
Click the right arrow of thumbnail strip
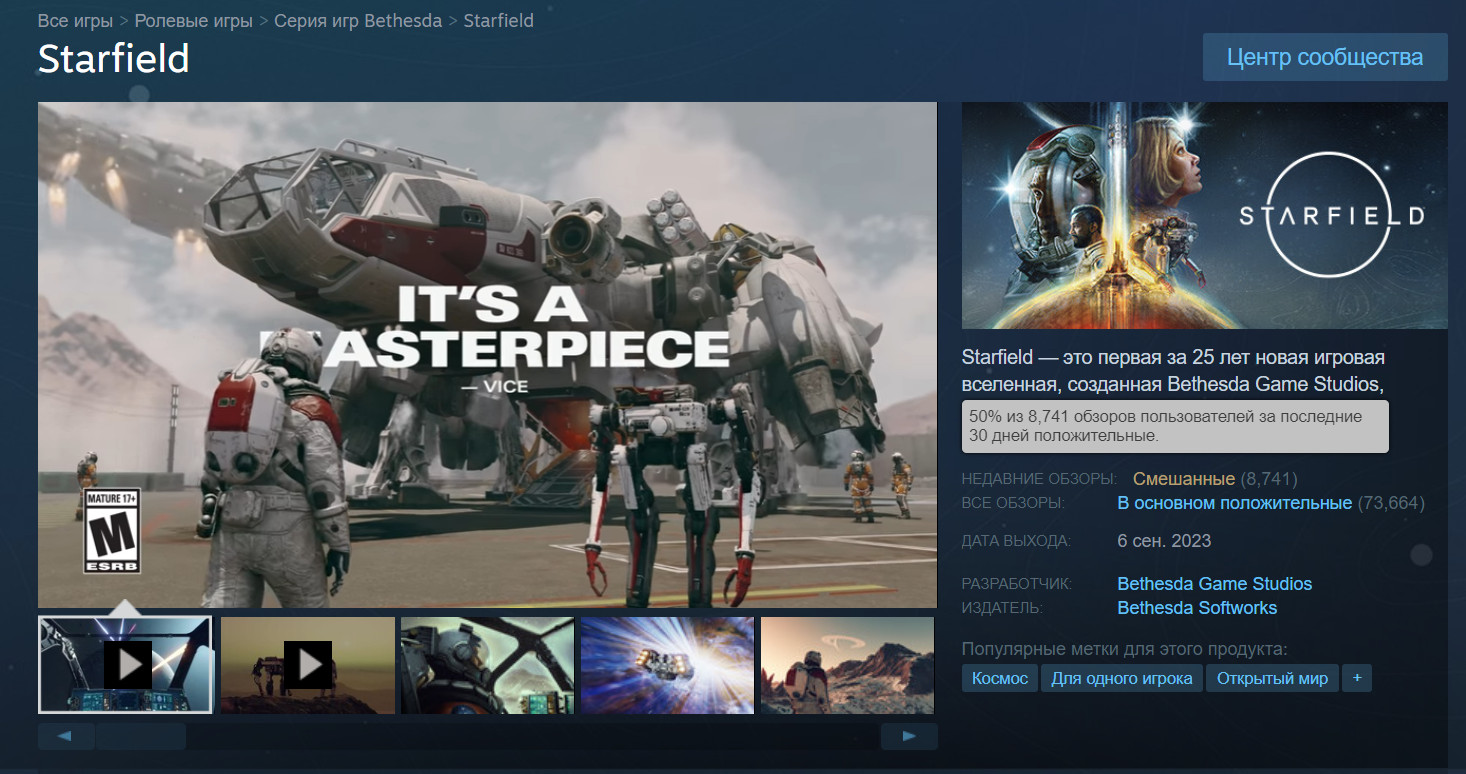pyautogui.click(x=909, y=736)
